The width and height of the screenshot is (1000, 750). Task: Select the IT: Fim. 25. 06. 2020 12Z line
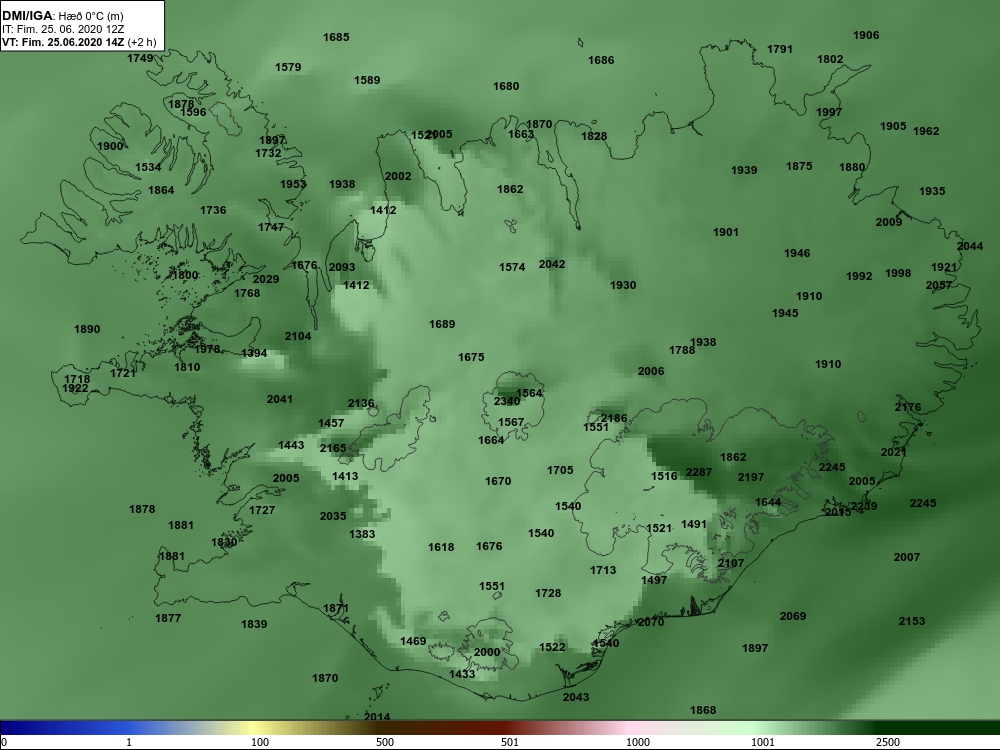62,29
